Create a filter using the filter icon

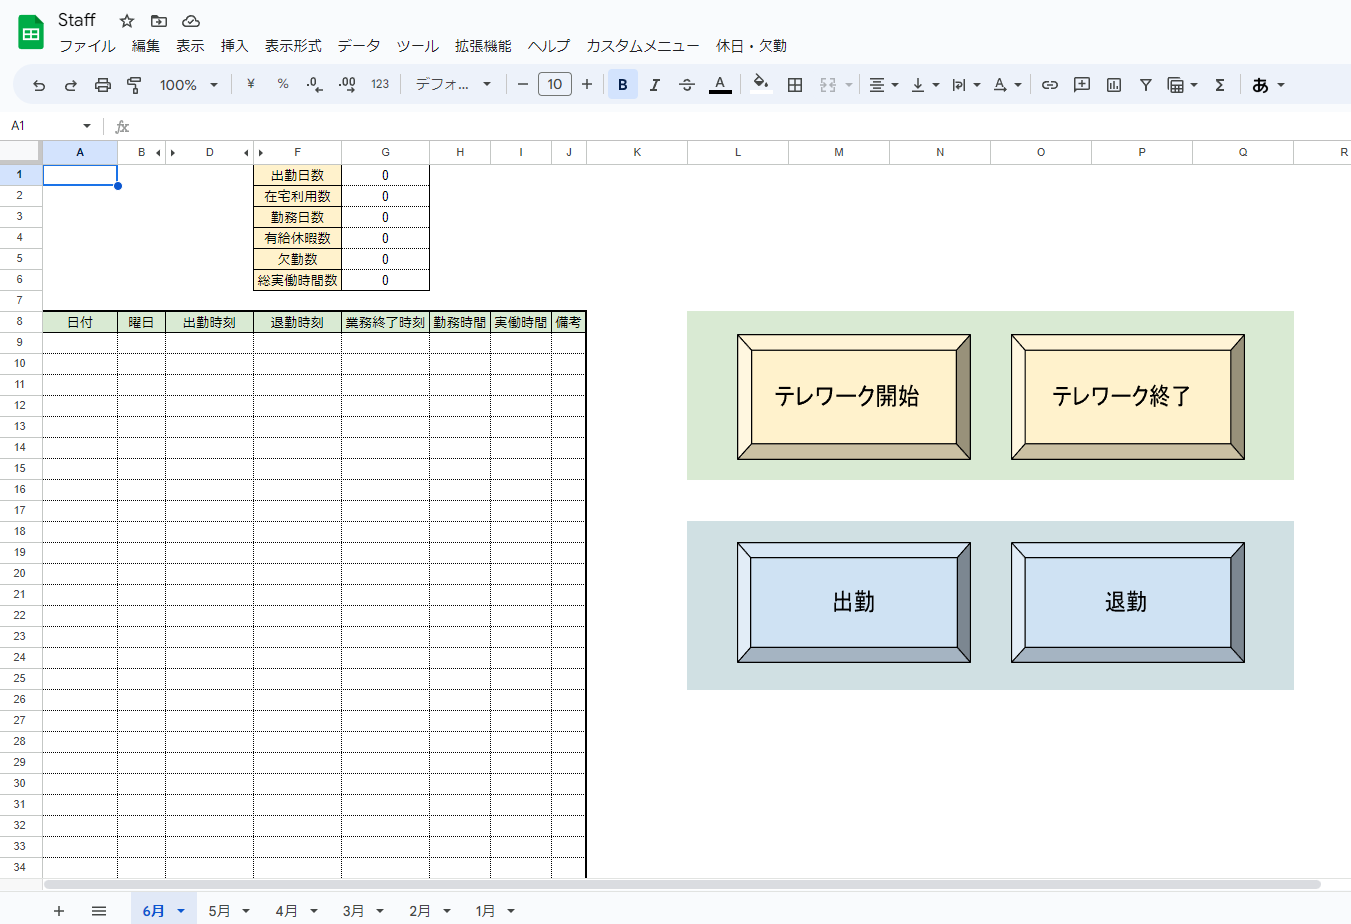(x=1145, y=84)
